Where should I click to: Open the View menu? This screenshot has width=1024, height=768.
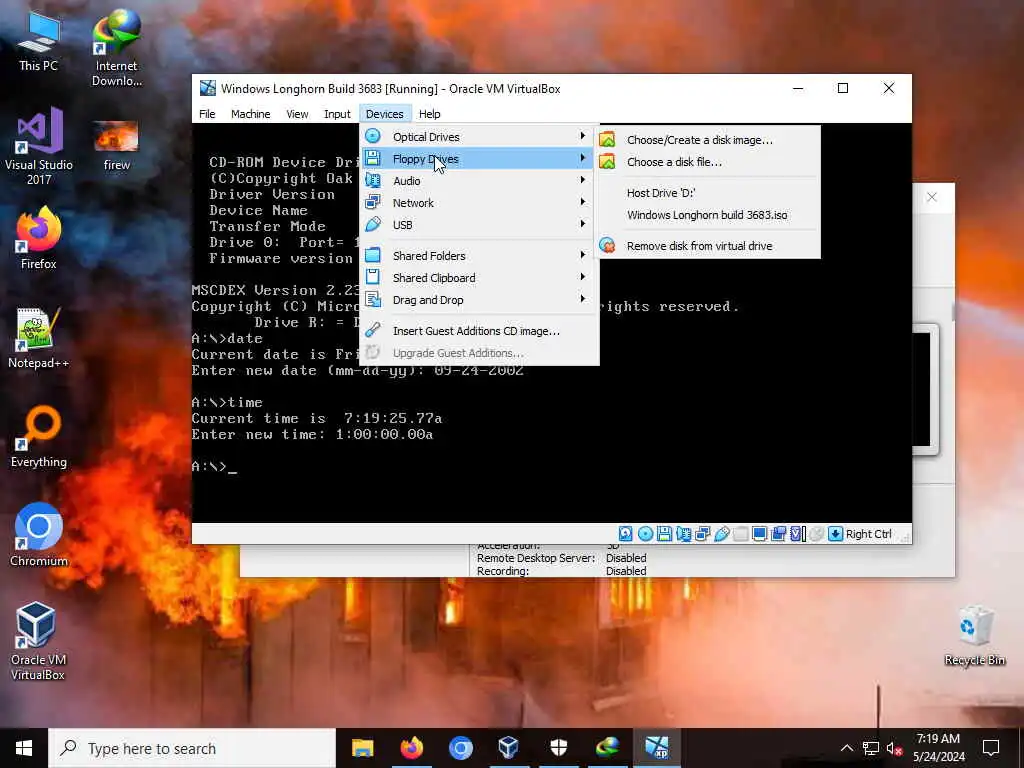[297, 114]
